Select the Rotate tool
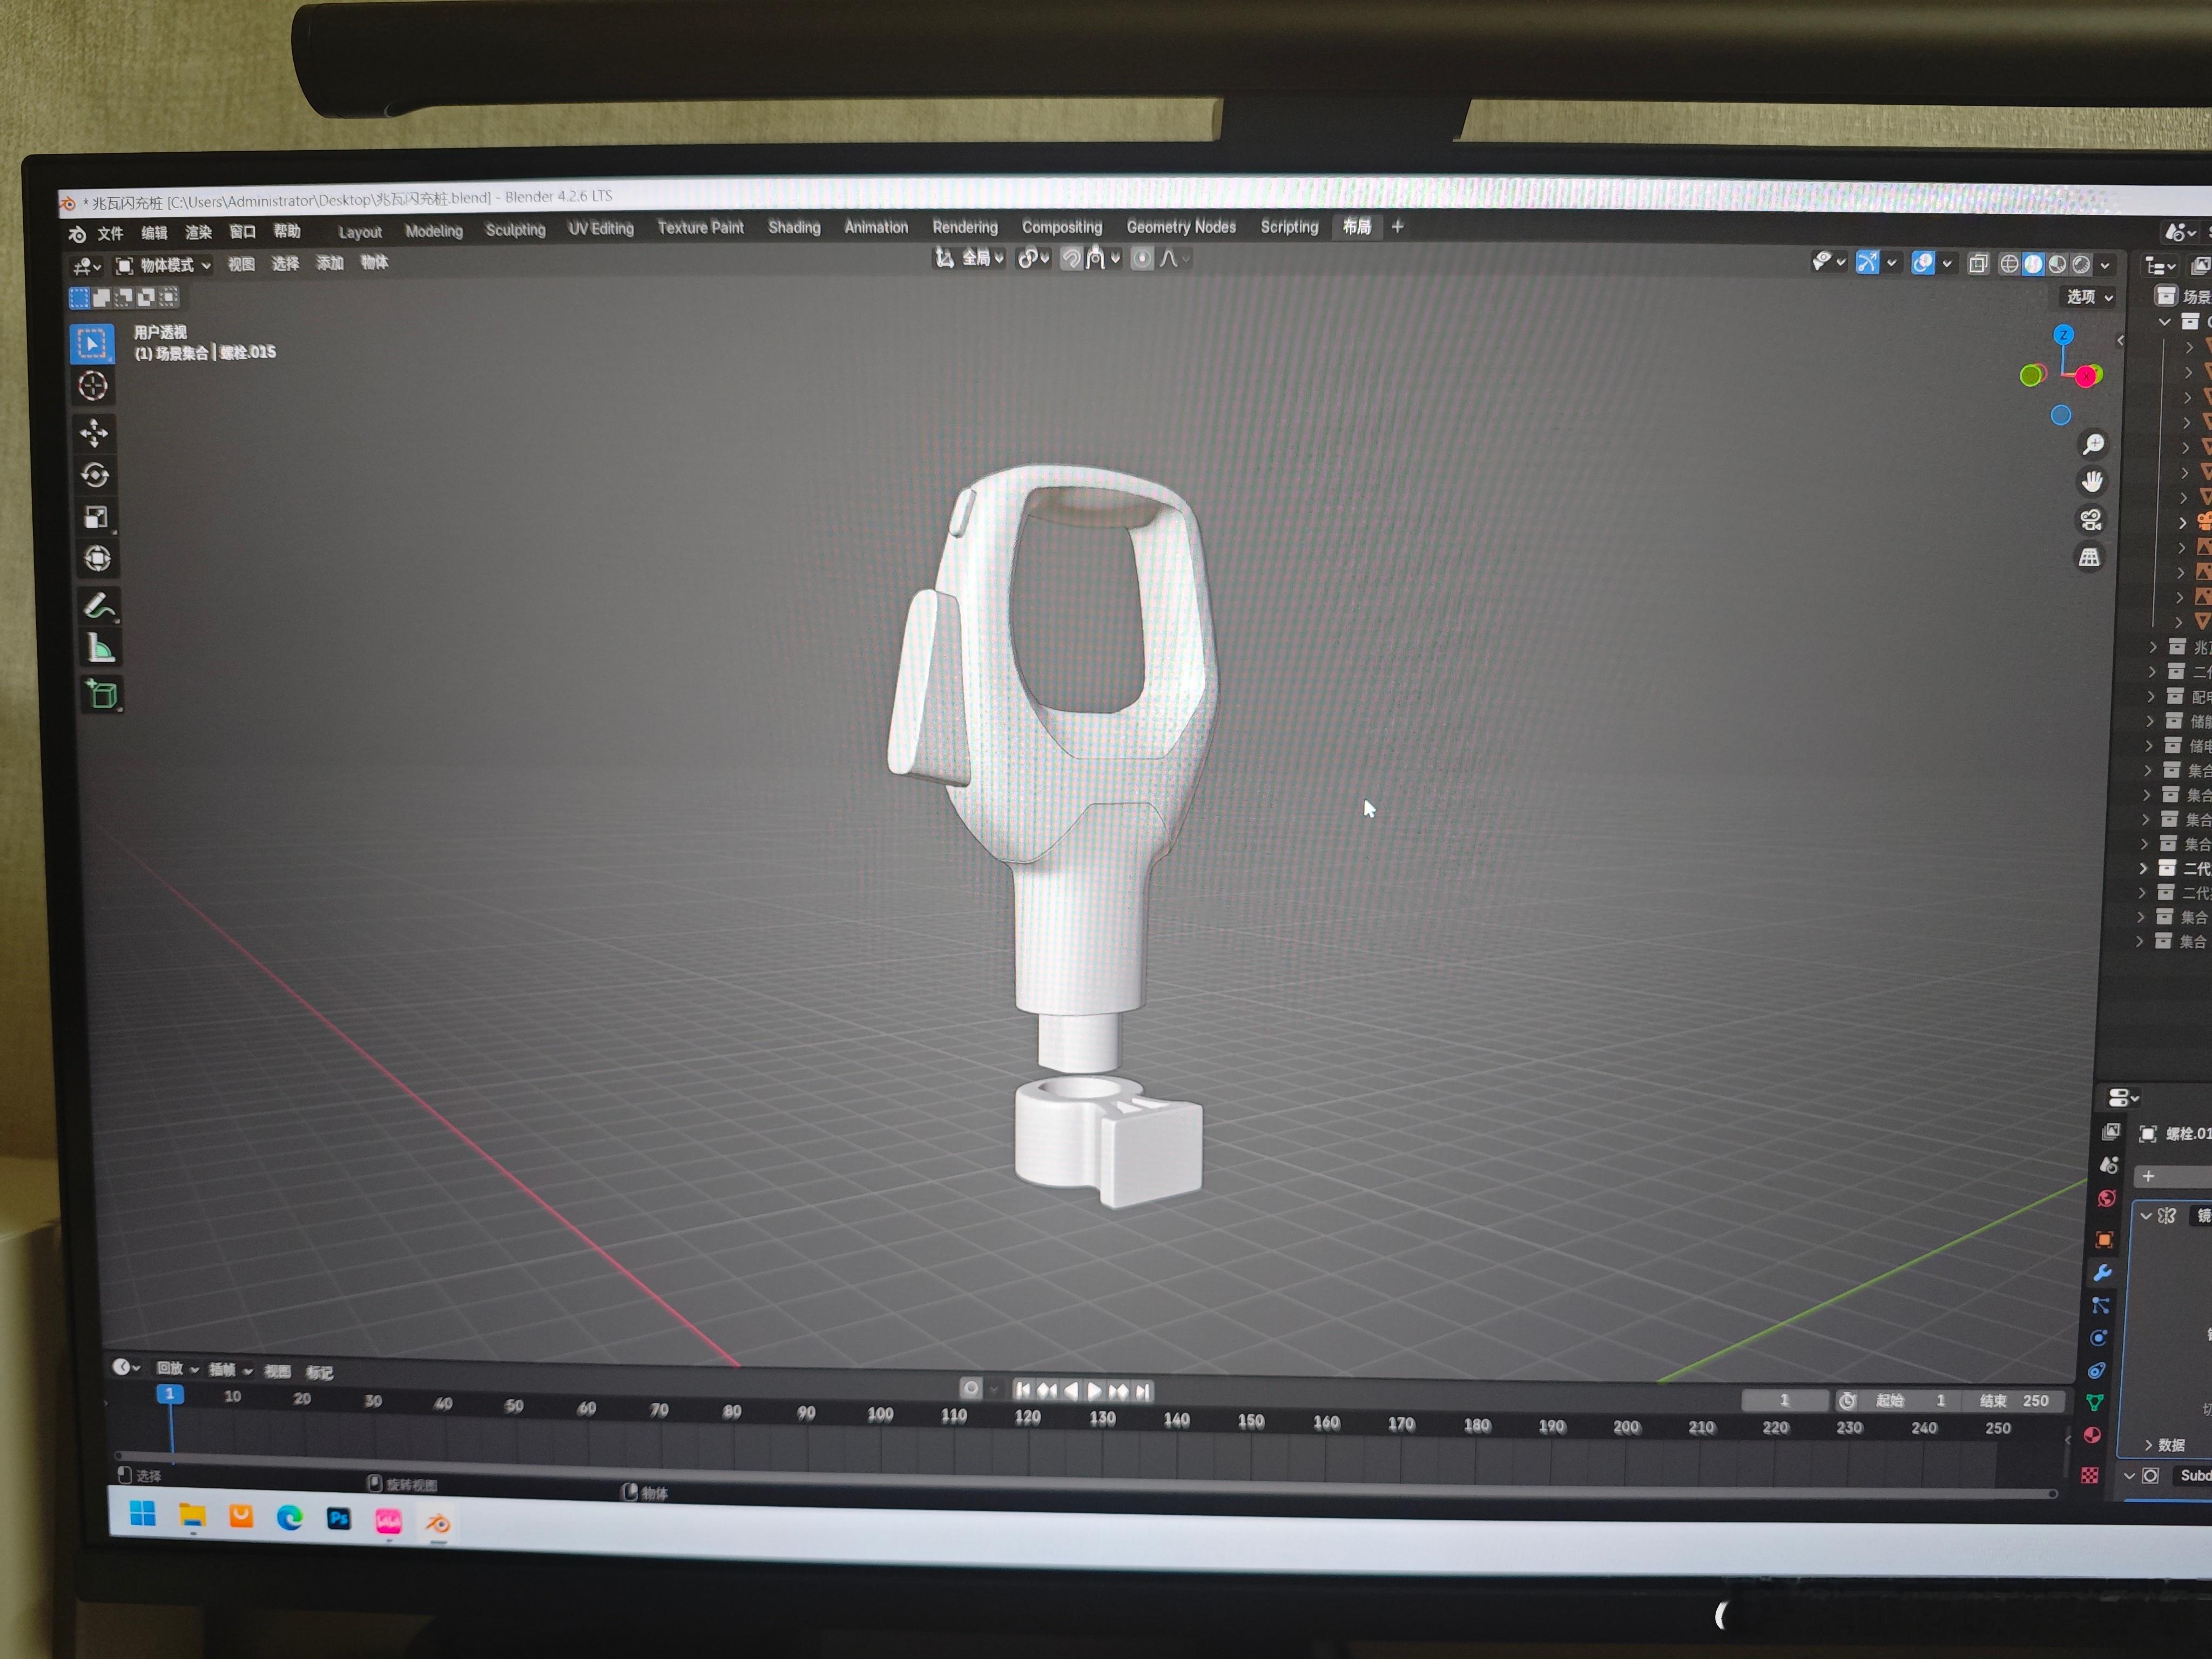Screen dimensions: 2212x1659 95,475
